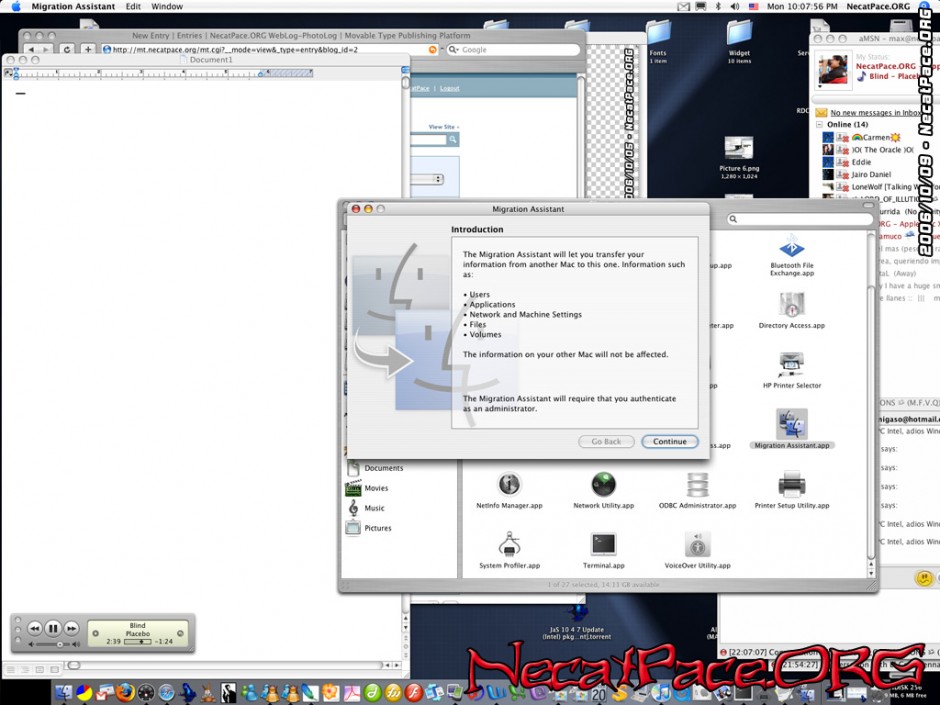Screen dimensions: 940x705
Task: Select contact The Oracle in aMSN
Action: 869,150
